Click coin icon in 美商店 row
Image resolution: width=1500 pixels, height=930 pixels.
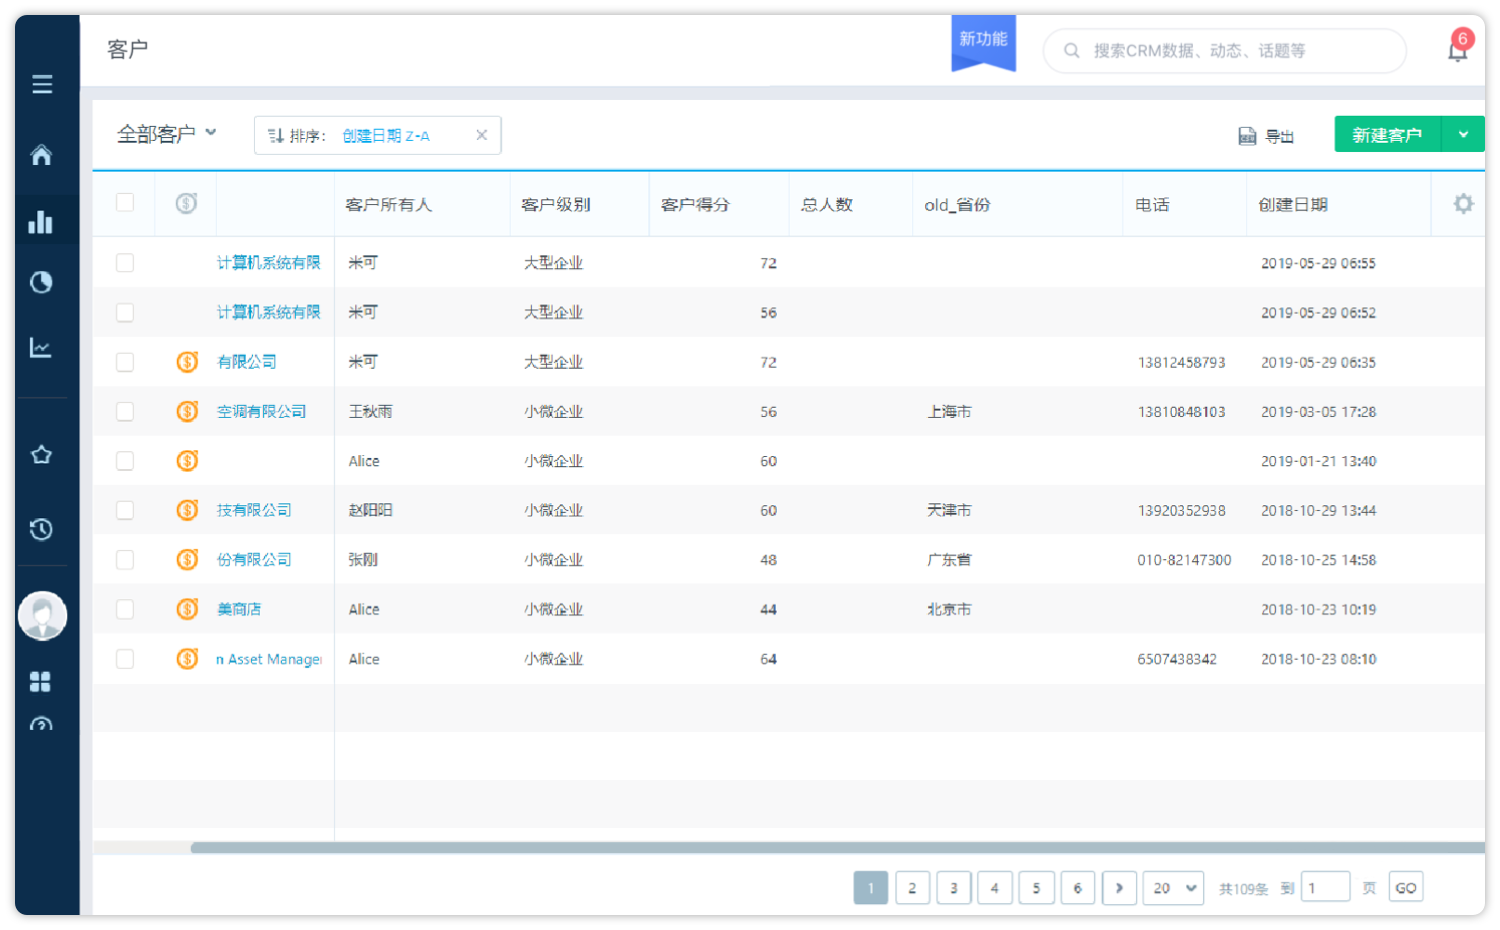click(187, 609)
